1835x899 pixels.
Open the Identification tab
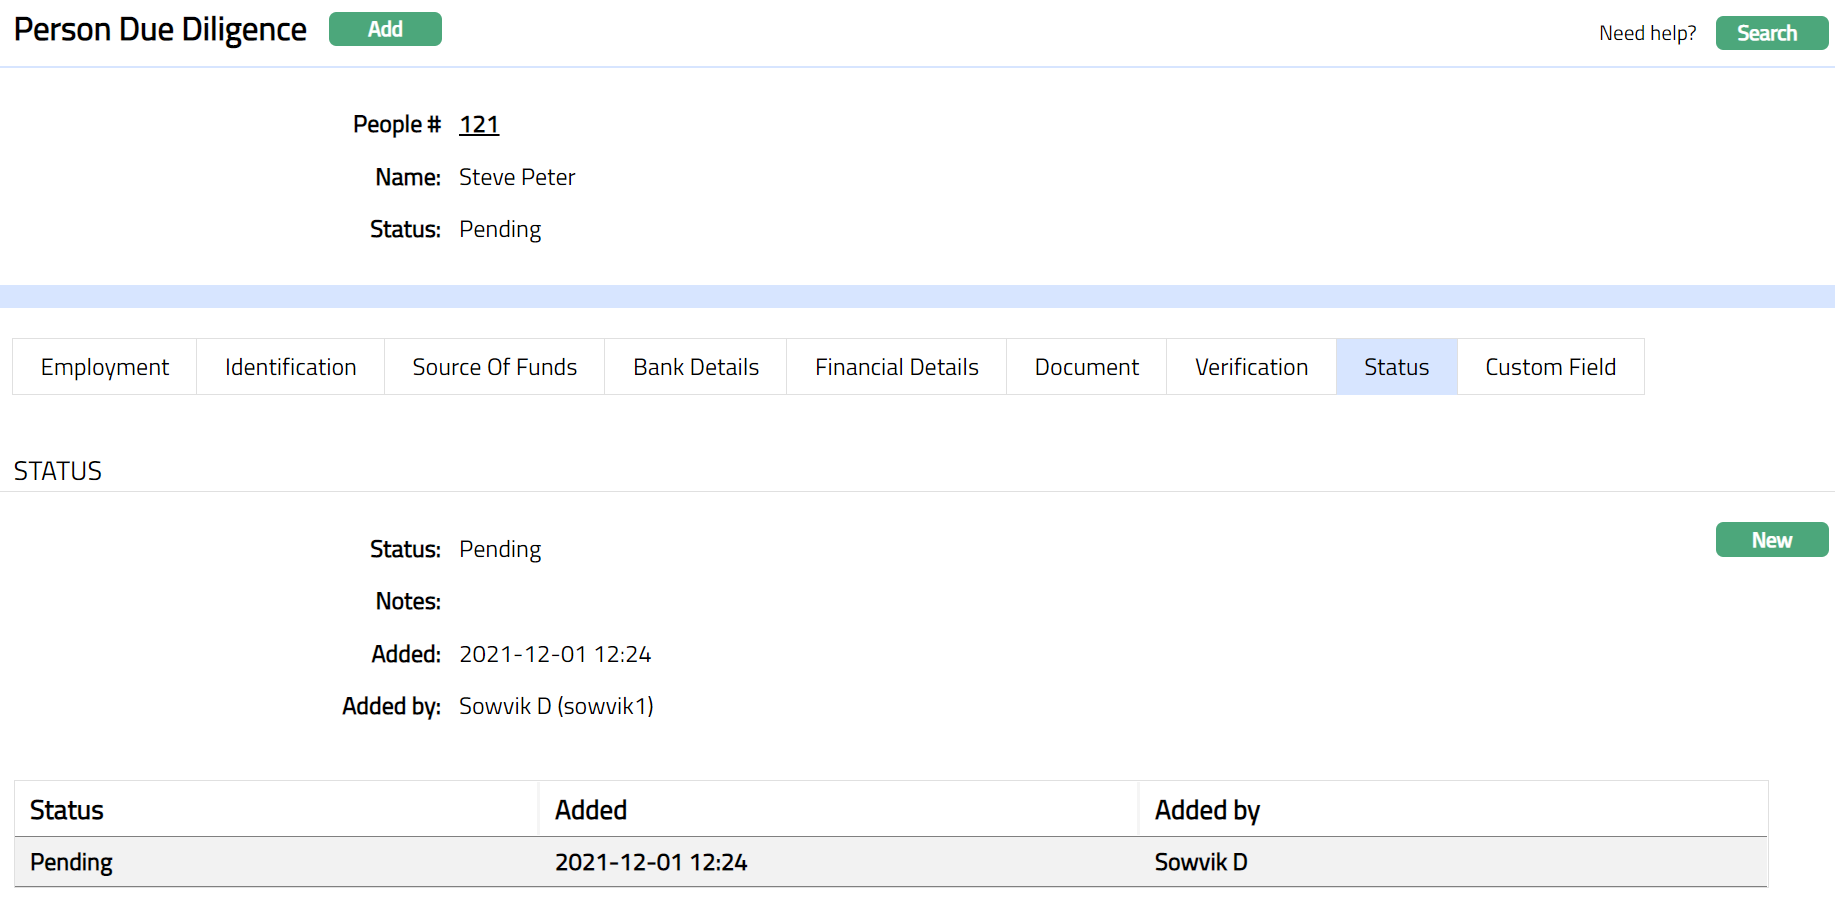pyautogui.click(x=290, y=367)
